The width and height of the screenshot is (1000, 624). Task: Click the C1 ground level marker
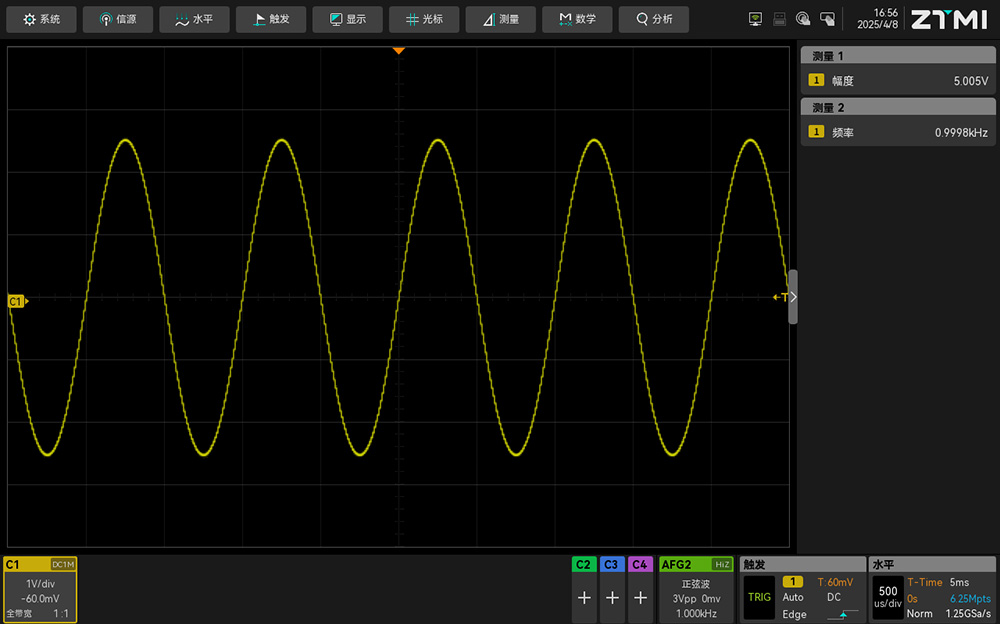coord(16,301)
